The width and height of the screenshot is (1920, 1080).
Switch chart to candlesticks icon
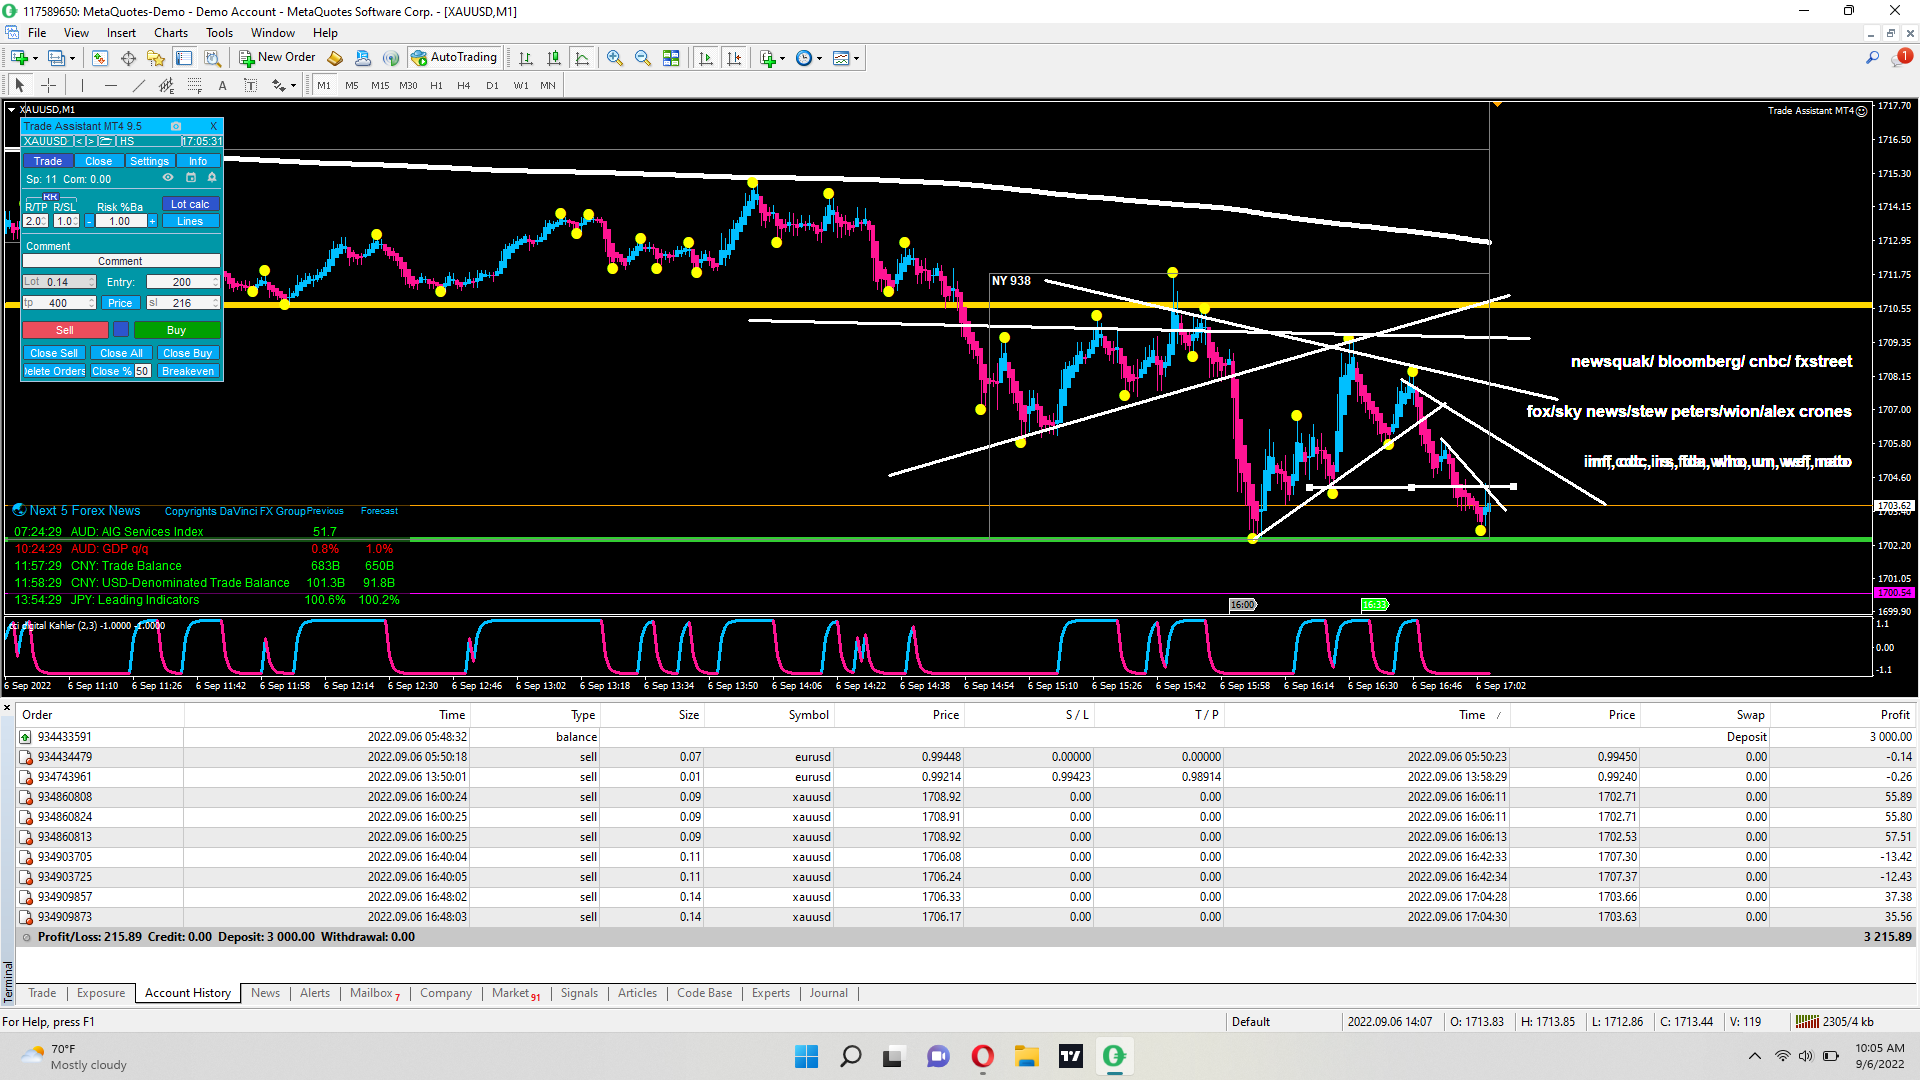[554, 58]
